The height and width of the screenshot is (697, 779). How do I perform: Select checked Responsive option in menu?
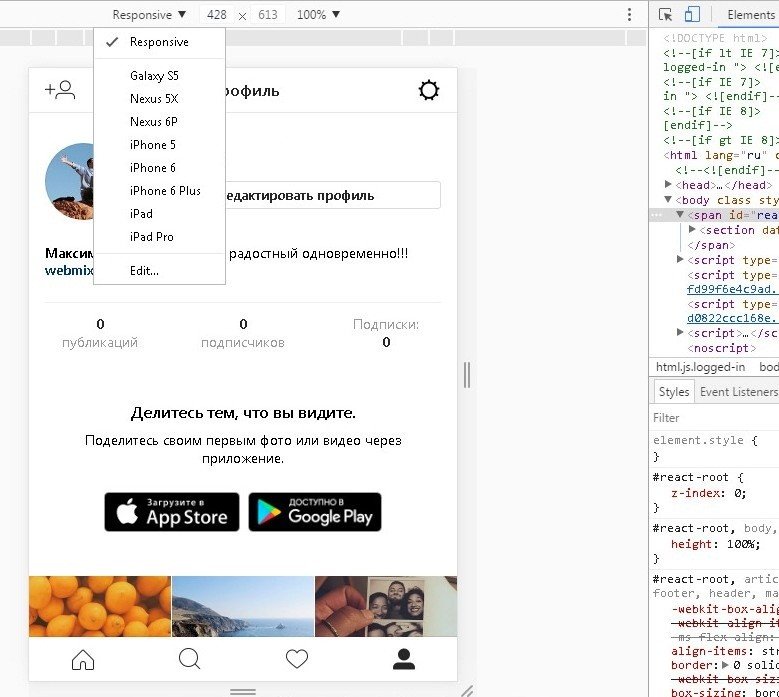[x=158, y=42]
